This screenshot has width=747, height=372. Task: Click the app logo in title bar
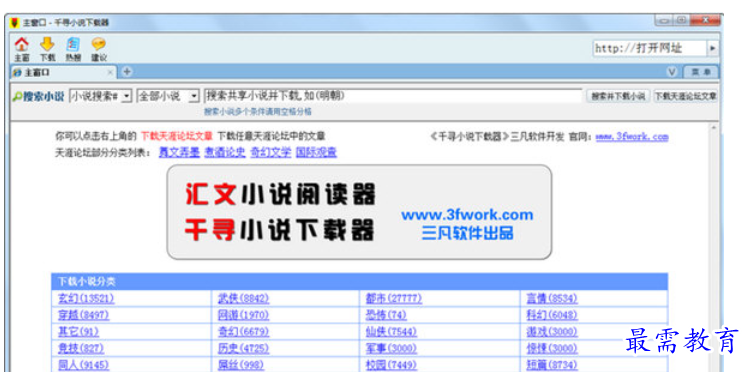[15, 22]
